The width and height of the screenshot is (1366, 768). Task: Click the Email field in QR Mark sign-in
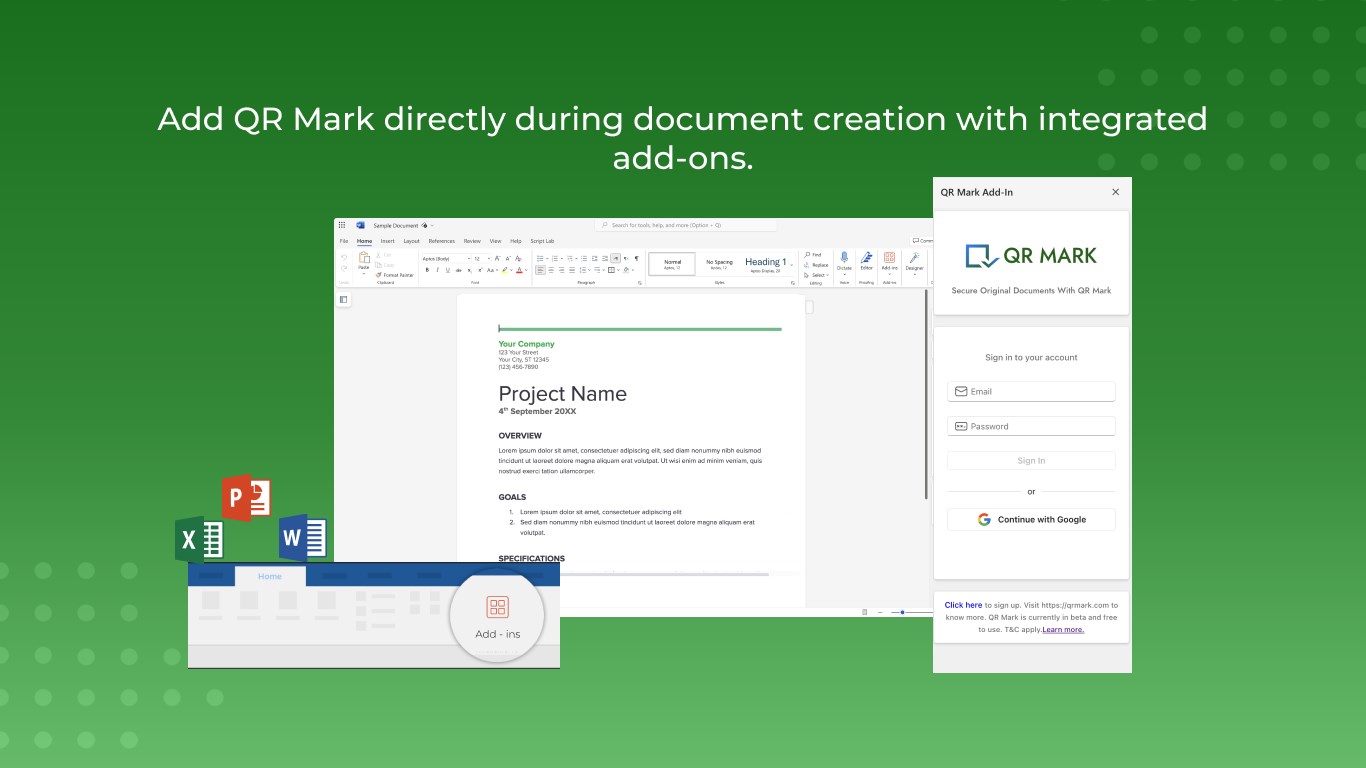point(1031,391)
